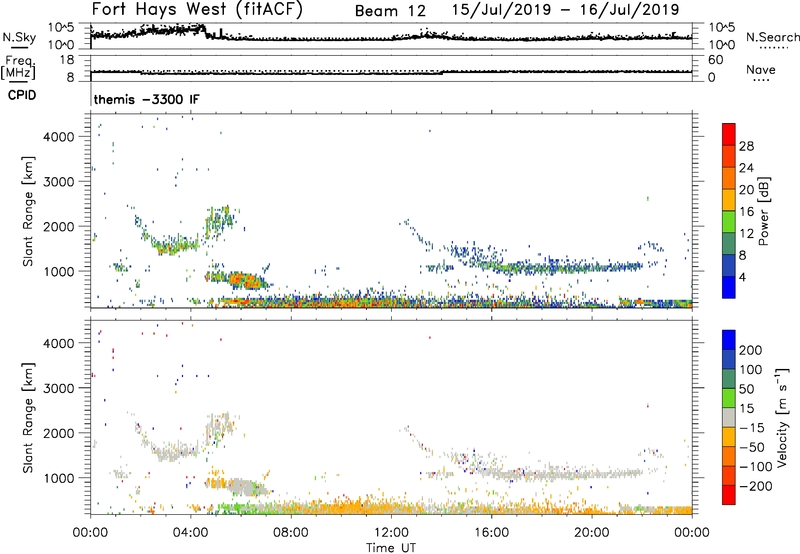Click the 'Fort Hays West (fitACF)' title

197,10
